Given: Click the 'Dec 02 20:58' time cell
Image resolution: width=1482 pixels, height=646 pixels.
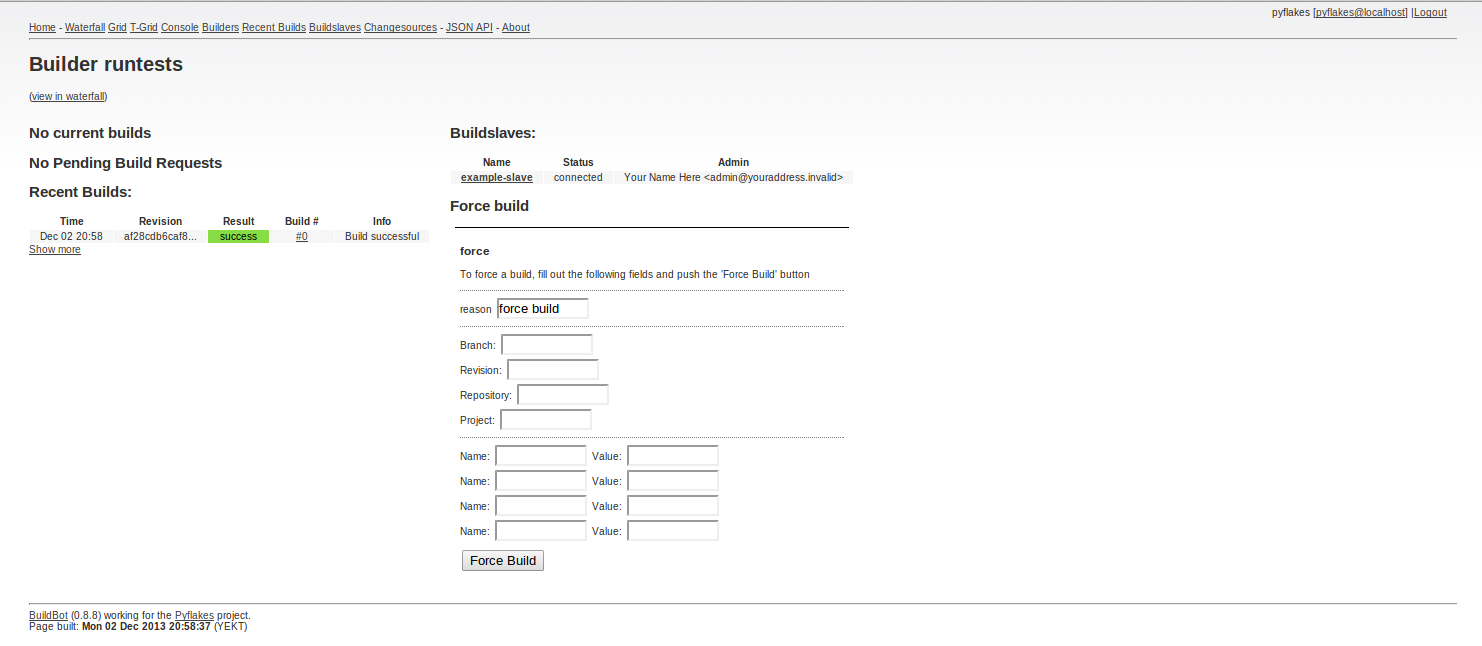Looking at the screenshot, I should 71,237.
